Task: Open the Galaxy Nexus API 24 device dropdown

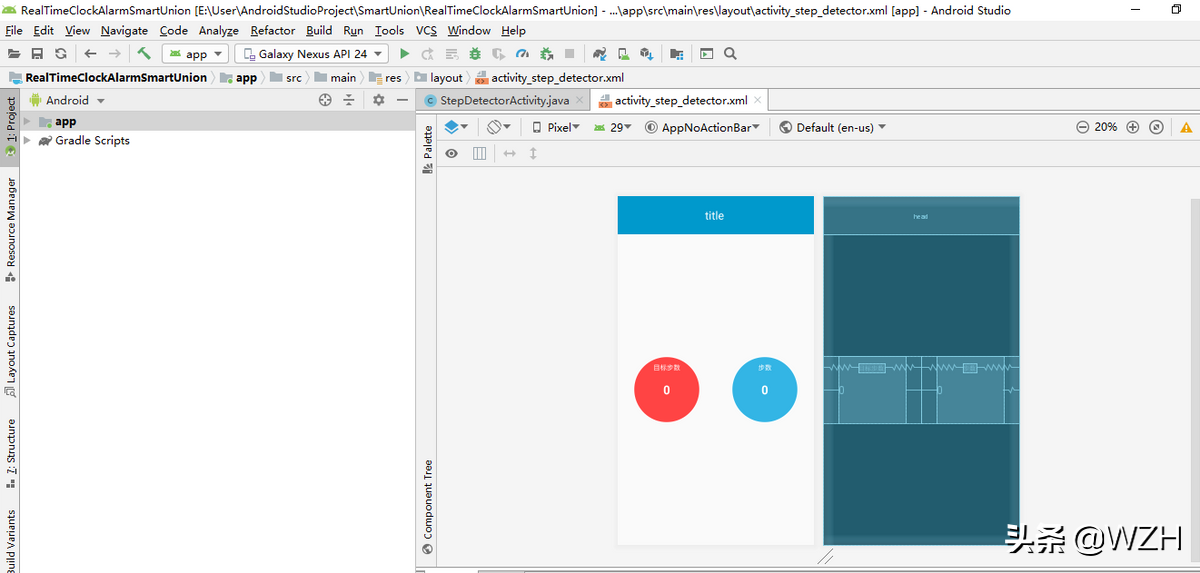Action: [311, 54]
